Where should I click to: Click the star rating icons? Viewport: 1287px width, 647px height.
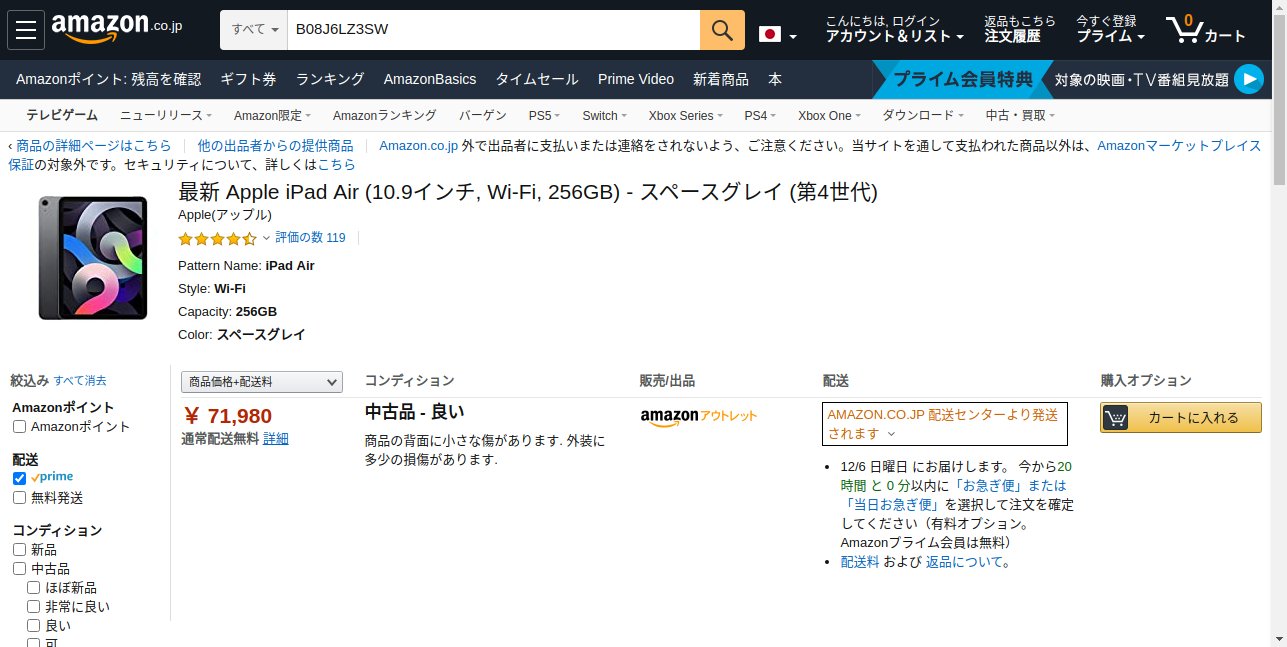217,238
